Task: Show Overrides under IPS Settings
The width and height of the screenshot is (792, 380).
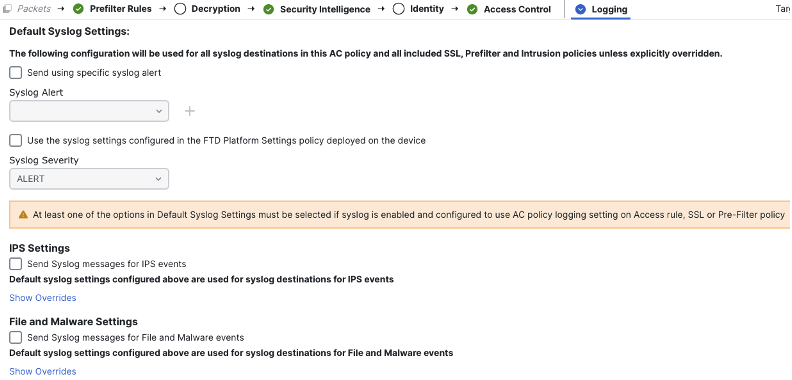Action: [x=43, y=298]
